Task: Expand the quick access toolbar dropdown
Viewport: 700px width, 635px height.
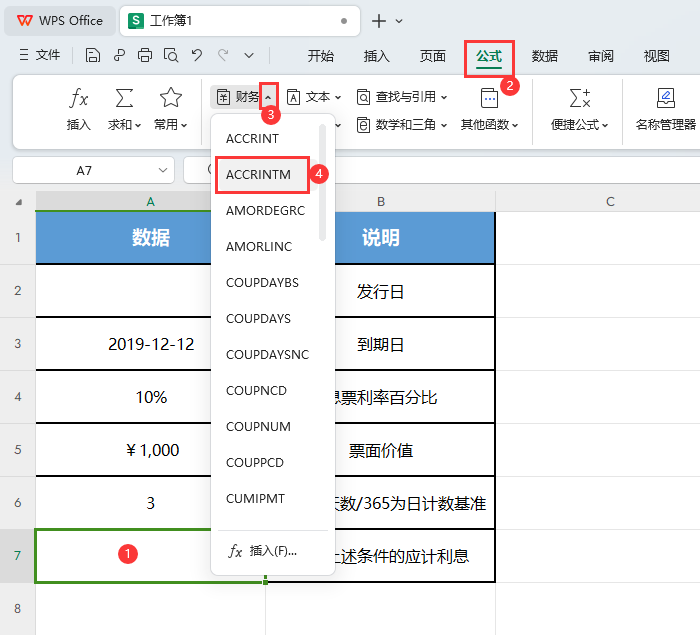Action: coord(249,56)
